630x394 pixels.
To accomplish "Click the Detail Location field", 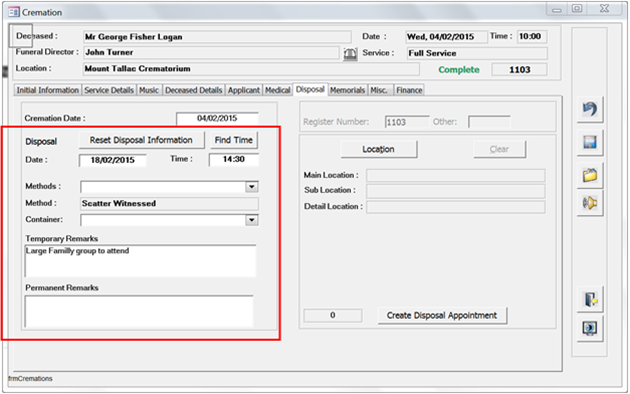I will point(456,207).
